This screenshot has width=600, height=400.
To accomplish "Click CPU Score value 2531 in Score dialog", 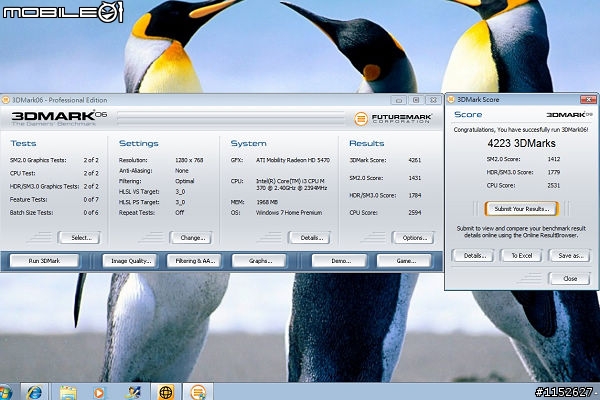I will coord(553,185).
